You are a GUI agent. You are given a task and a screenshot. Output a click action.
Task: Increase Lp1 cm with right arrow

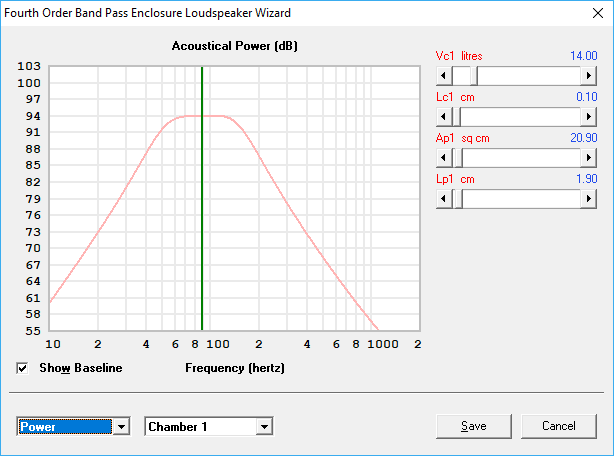coord(588,199)
